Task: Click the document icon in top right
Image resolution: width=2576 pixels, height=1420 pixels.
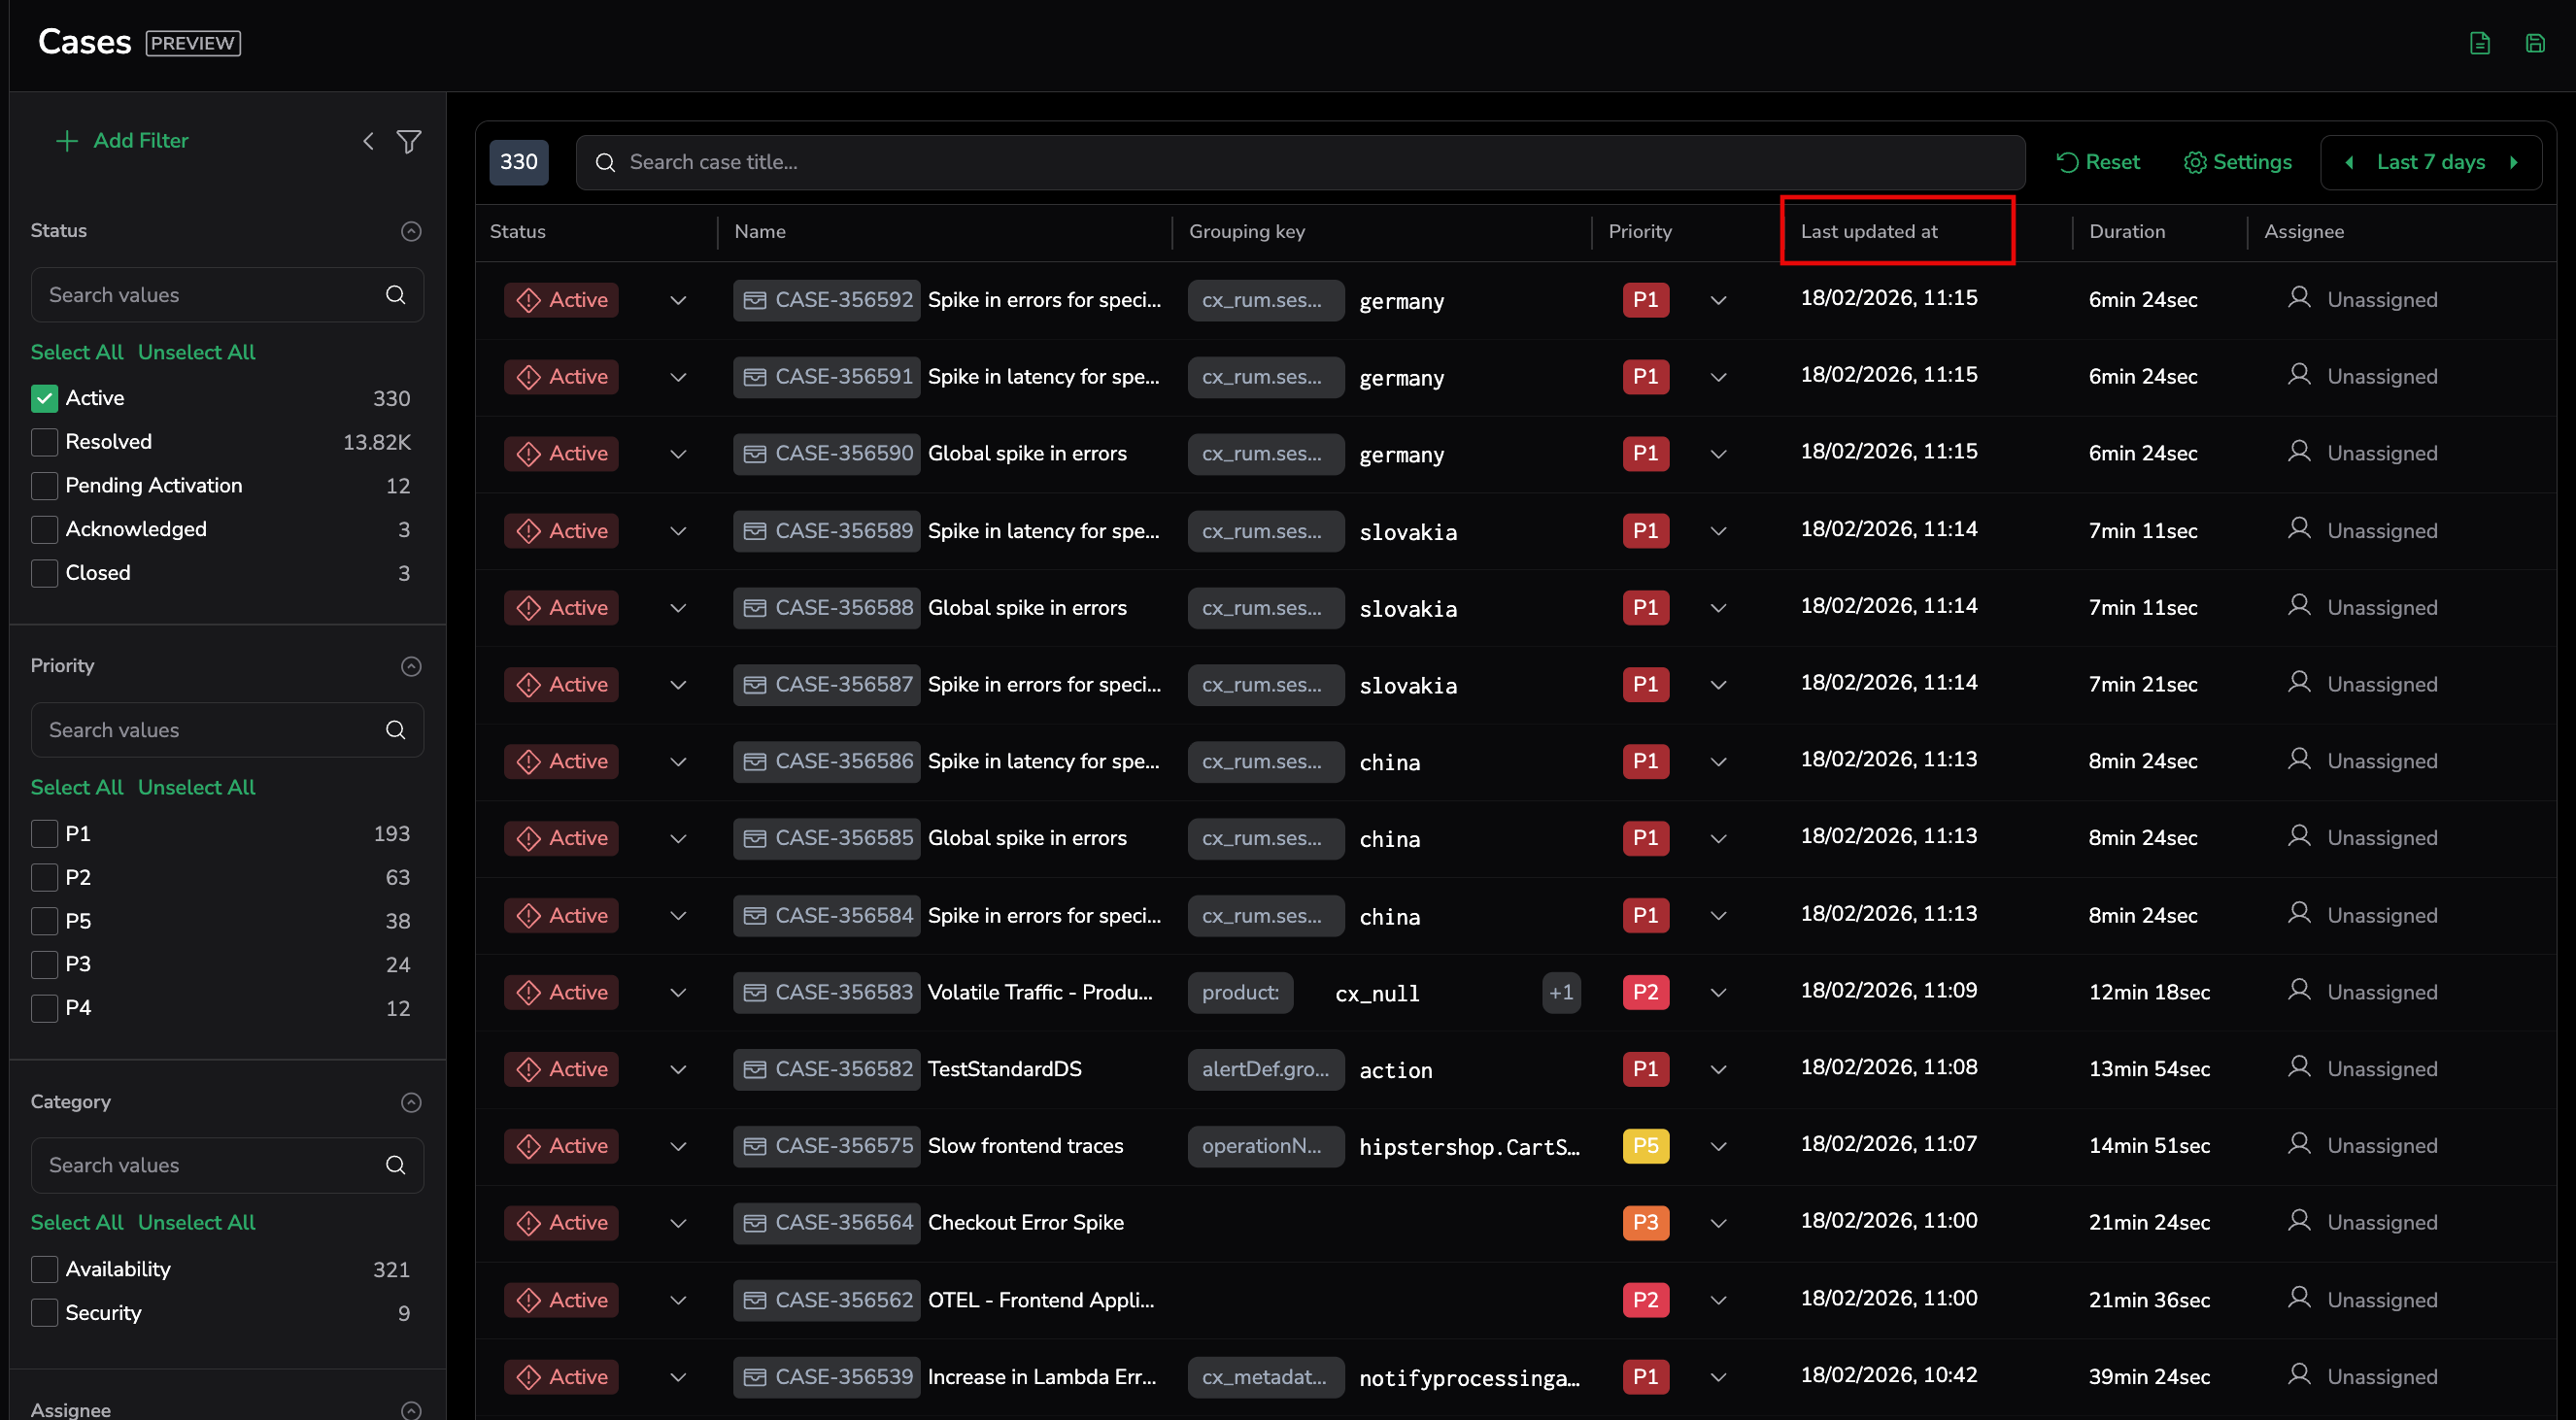Action: [2479, 43]
